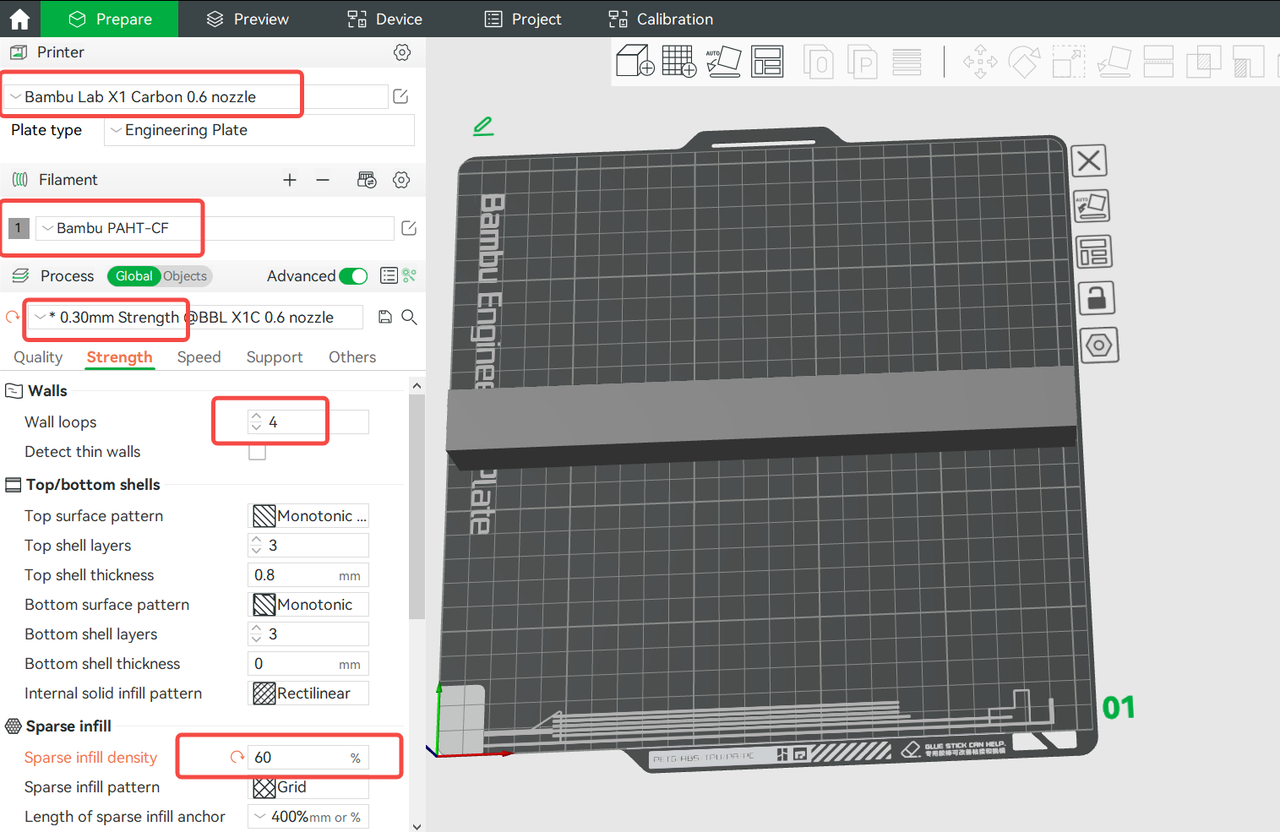Open the preset comparison list icon
Viewport: 1280px width, 832px height.
coord(389,276)
